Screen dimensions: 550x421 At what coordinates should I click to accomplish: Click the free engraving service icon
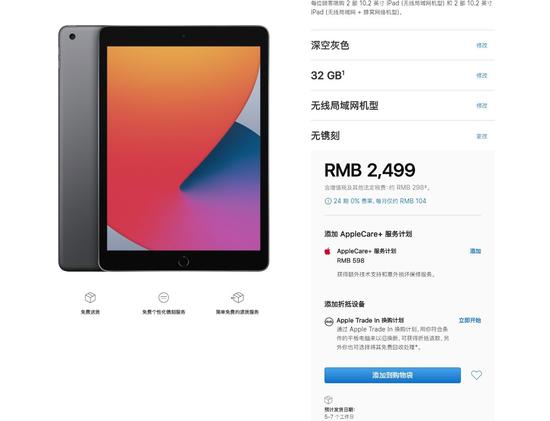click(x=163, y=298)
